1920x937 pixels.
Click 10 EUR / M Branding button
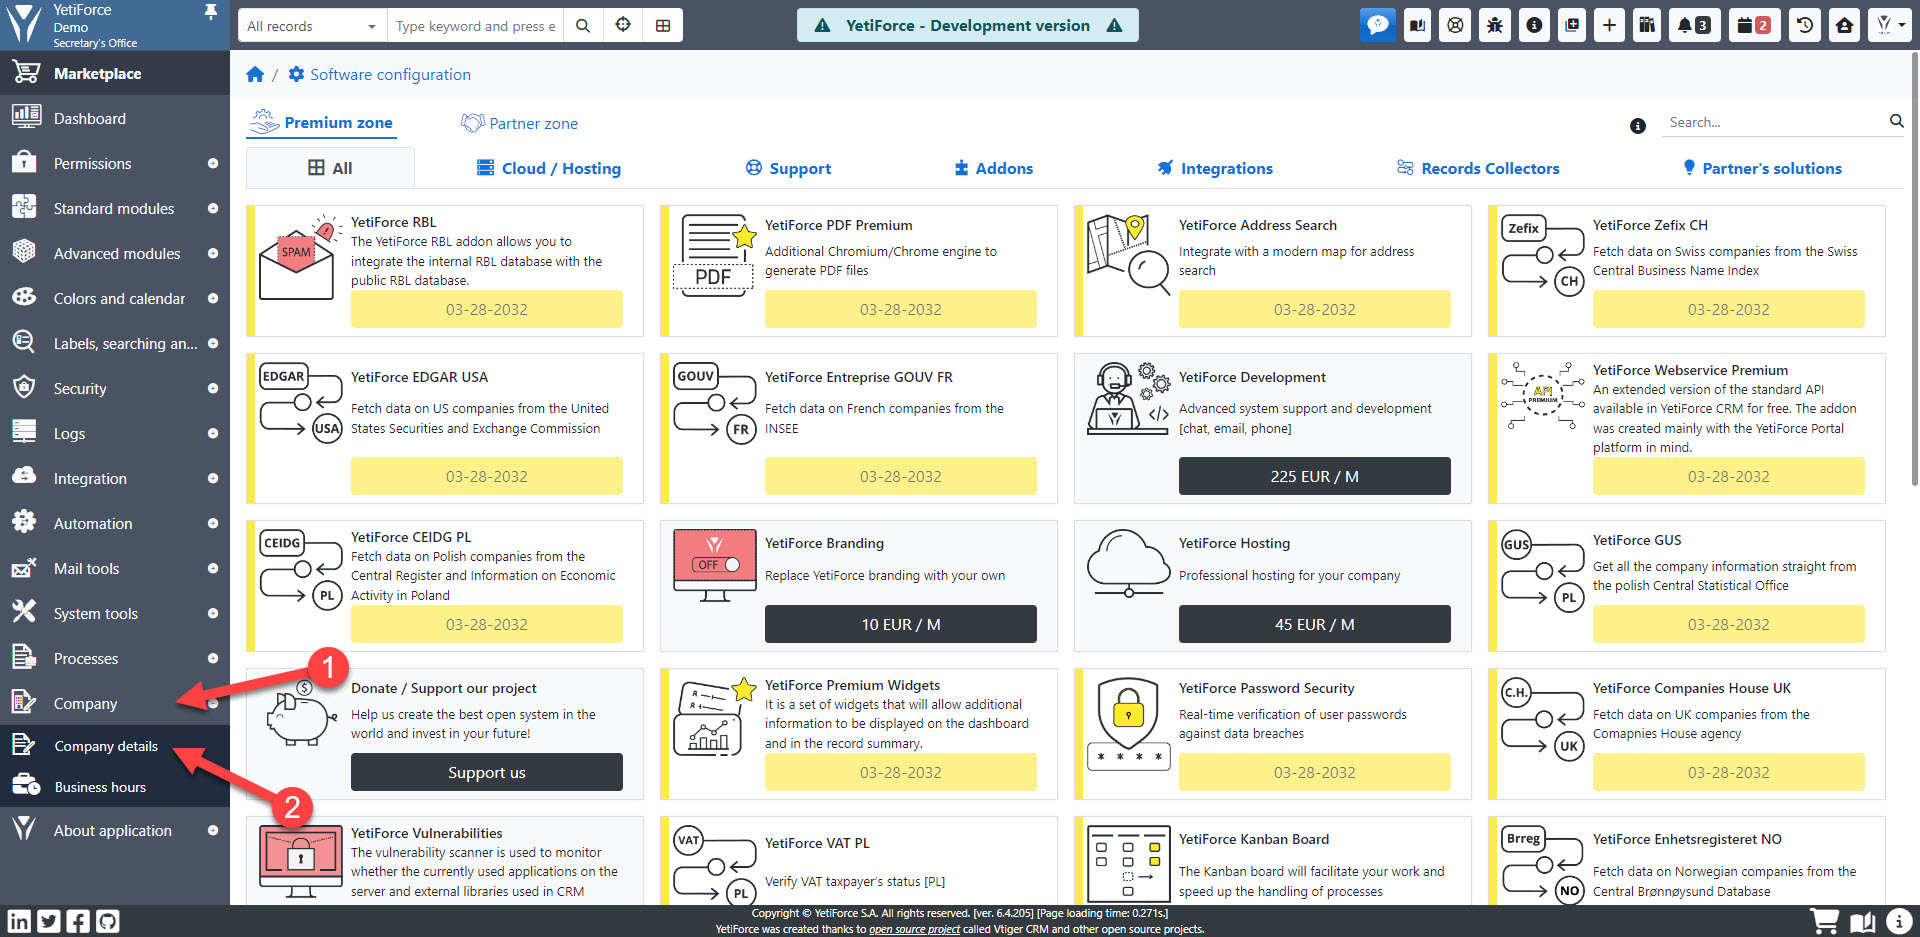(x=901, y=624)
